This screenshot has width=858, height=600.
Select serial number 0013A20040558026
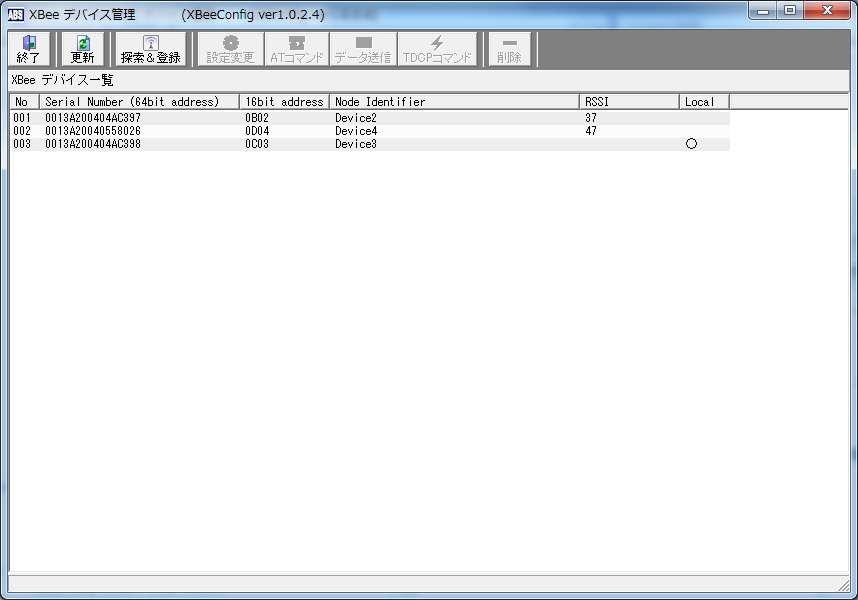point(93,131)
